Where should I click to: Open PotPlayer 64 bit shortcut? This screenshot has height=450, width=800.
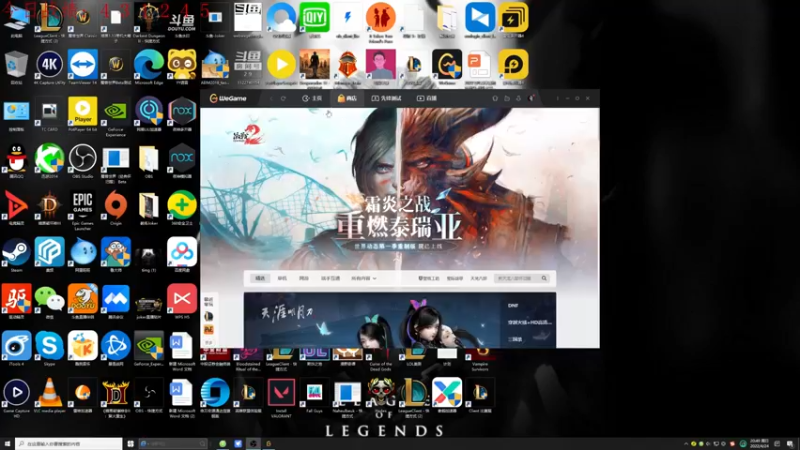(83, 114)
